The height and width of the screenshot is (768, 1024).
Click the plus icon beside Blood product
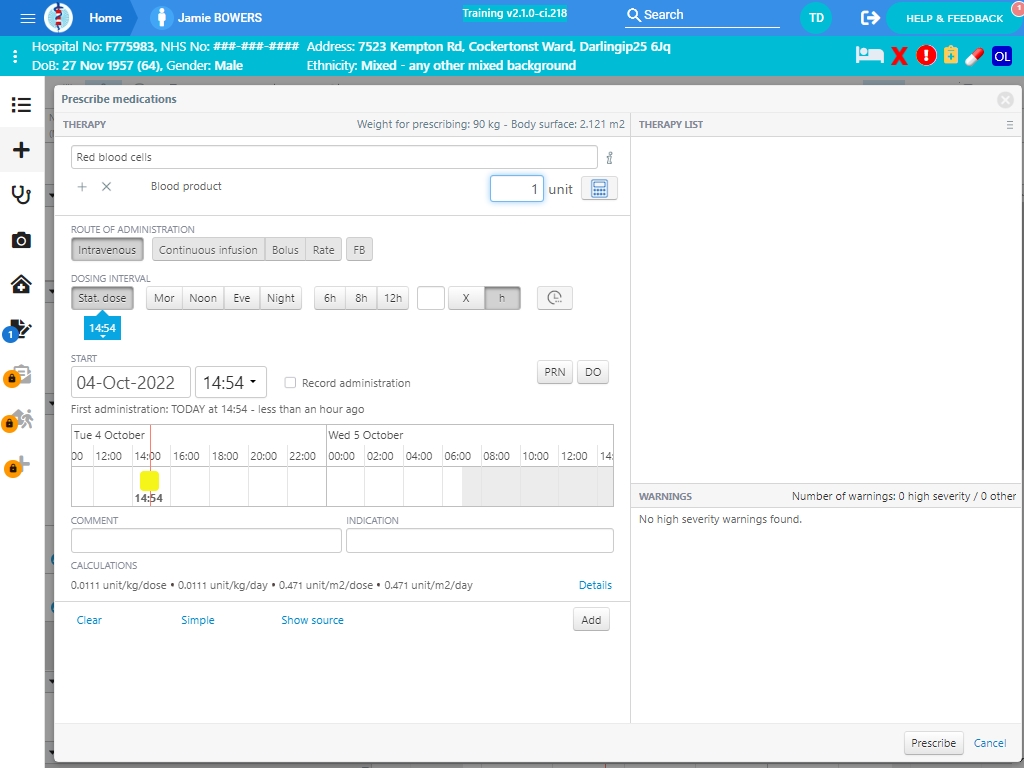82,187
